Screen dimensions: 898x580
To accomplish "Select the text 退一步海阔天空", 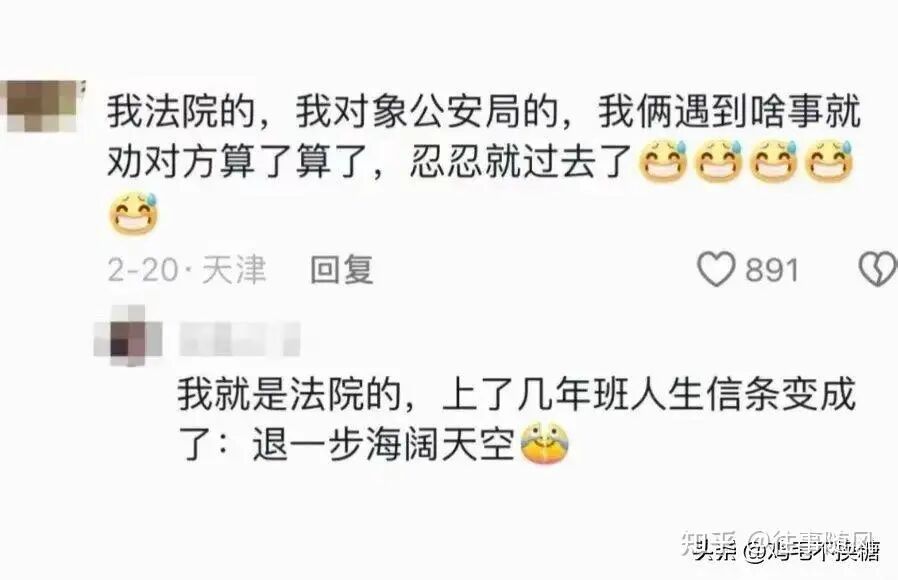I will 383,444.
